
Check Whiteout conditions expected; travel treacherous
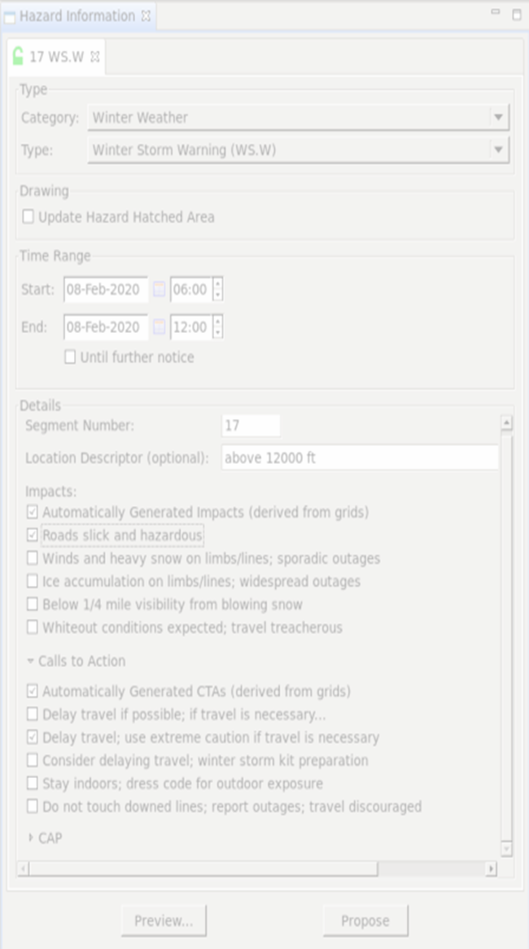click(32, 627)
